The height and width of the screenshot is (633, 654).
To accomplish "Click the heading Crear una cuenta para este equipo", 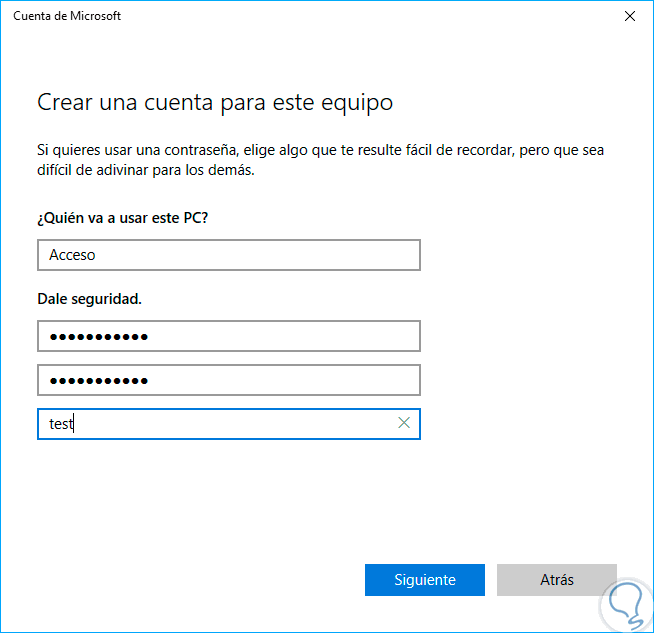I will (x=215, y=102).
